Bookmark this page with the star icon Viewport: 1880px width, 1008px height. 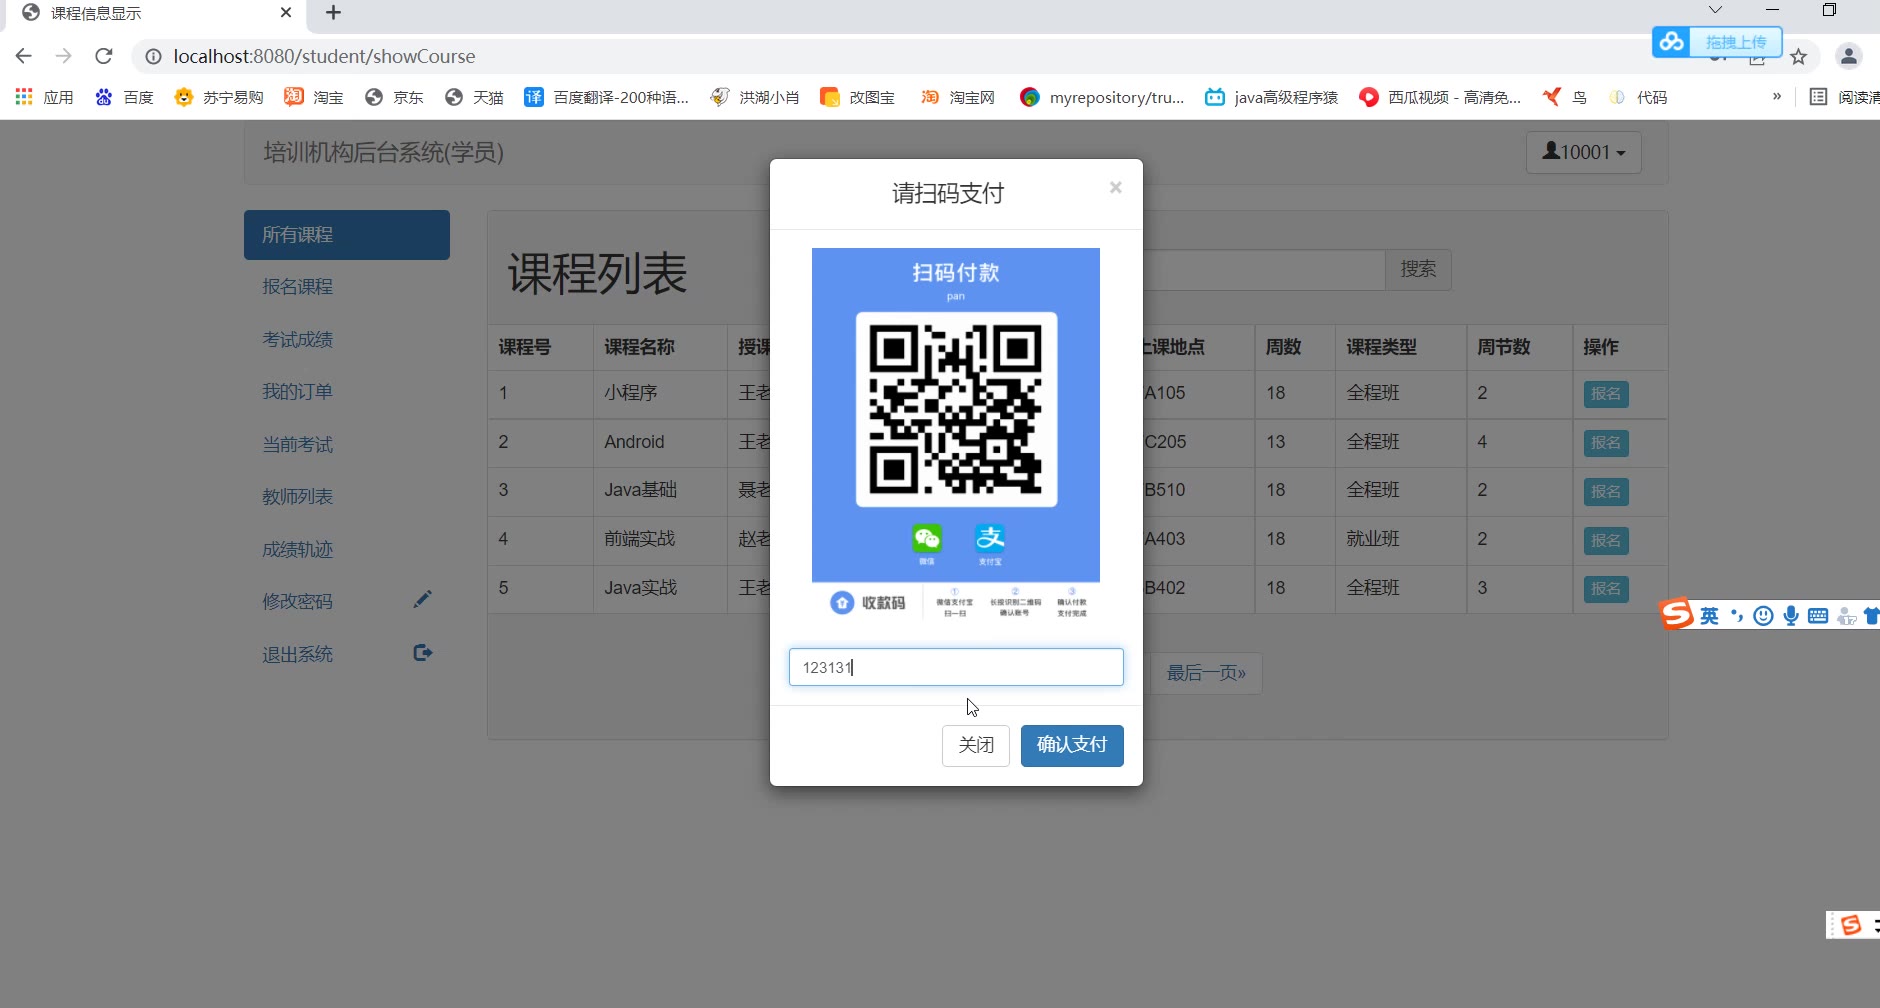pyautogui.click(x=1799, y=57)
